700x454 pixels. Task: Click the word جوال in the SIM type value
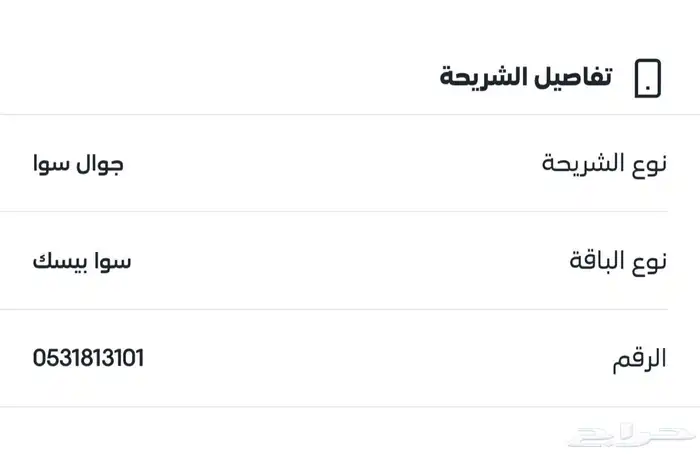pyautogui.click(x=100, y=163)
